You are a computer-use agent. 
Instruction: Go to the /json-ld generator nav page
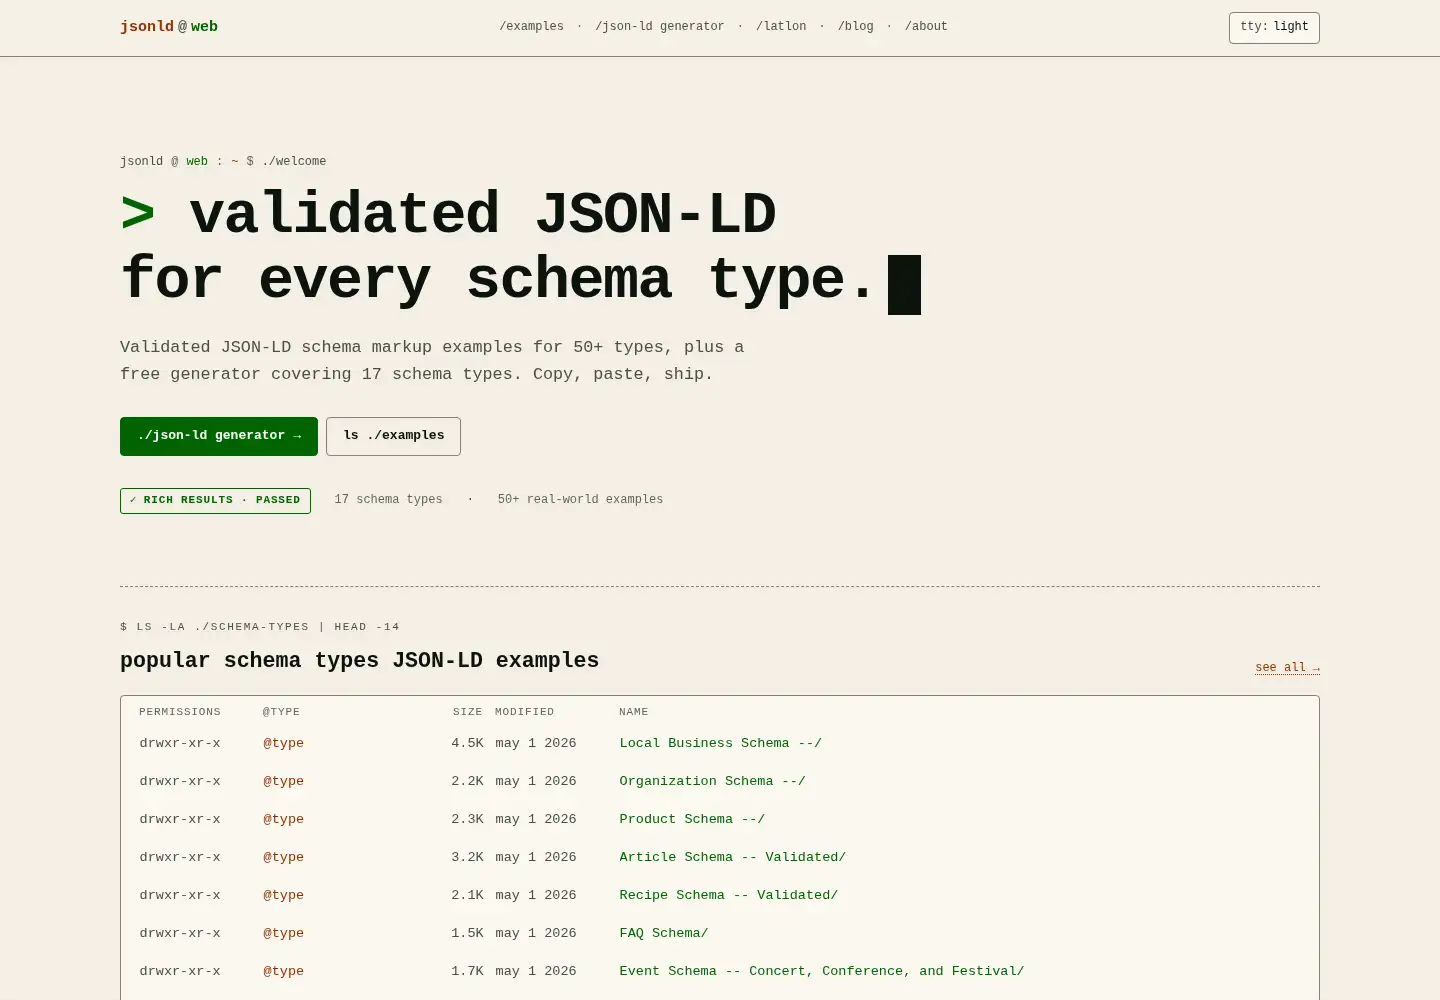click(660, 27)
